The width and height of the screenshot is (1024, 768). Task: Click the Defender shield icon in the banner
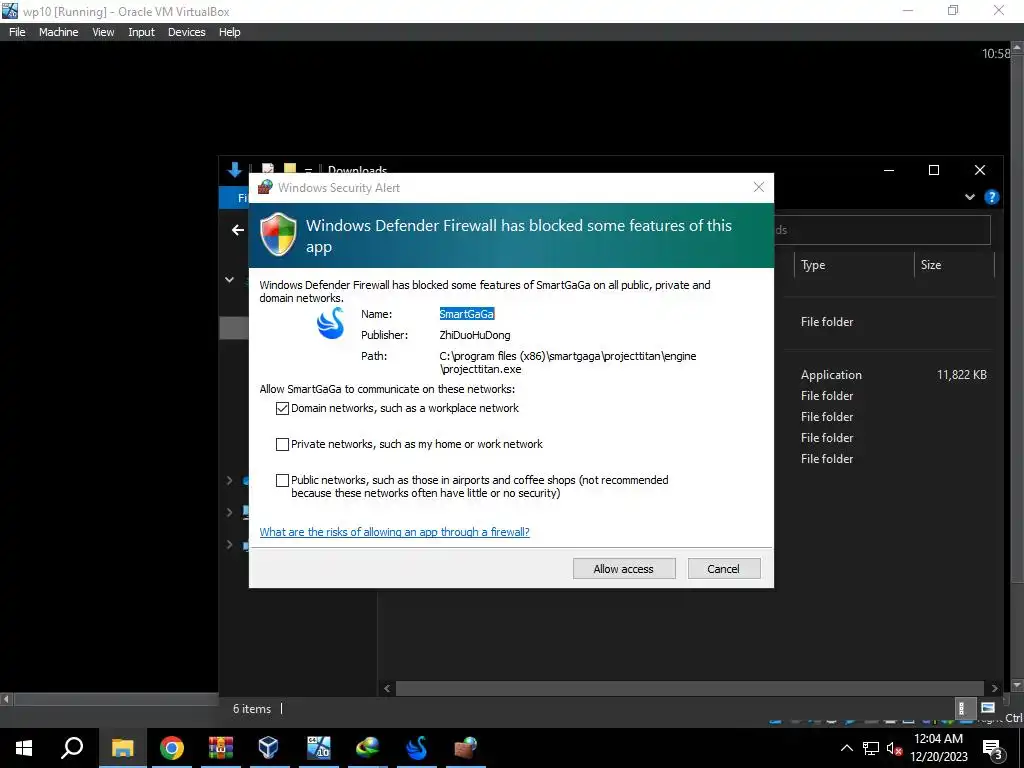click(x=278, y=234)
